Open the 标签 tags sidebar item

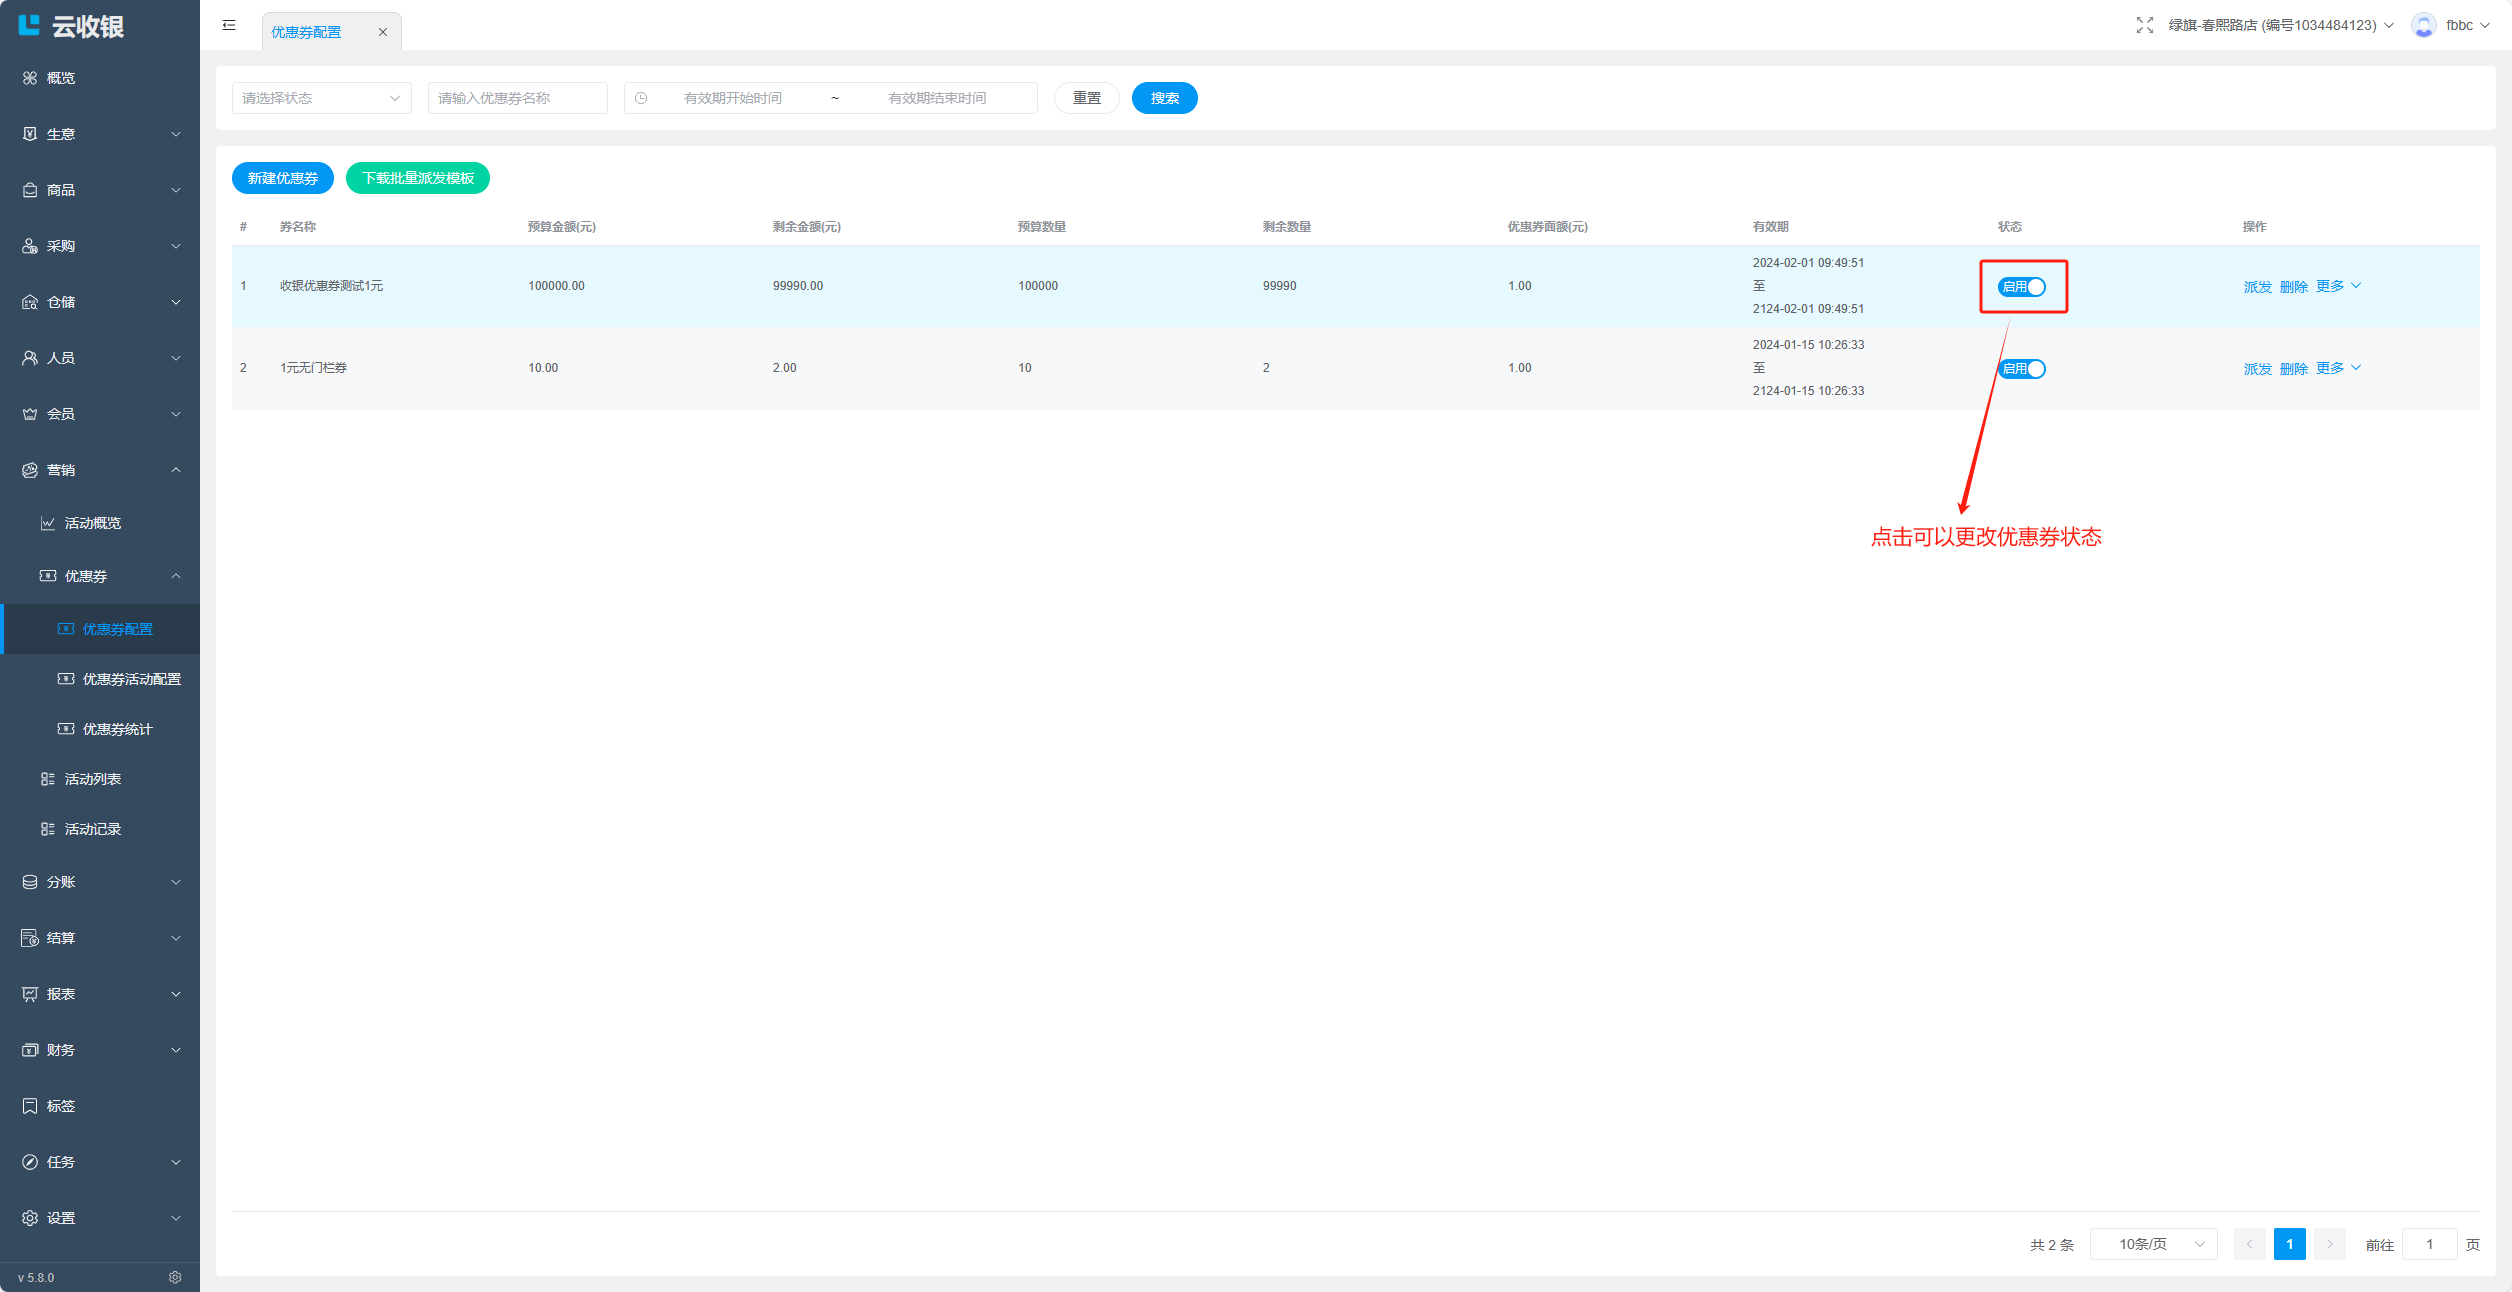[60, 1106]
